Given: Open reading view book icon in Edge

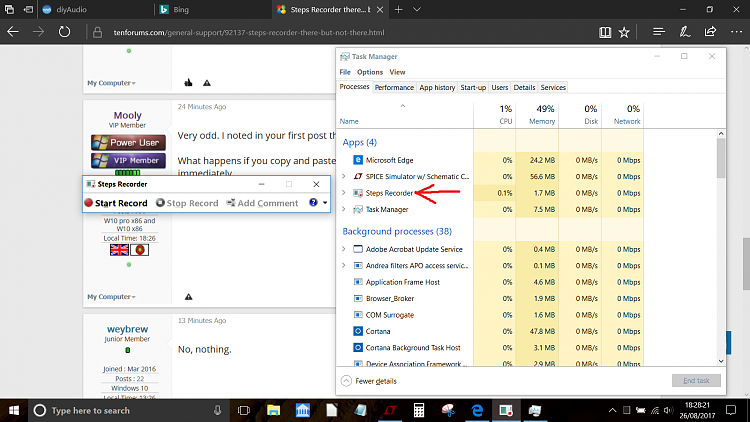Looking at the screenshot, I should point(604,31).
